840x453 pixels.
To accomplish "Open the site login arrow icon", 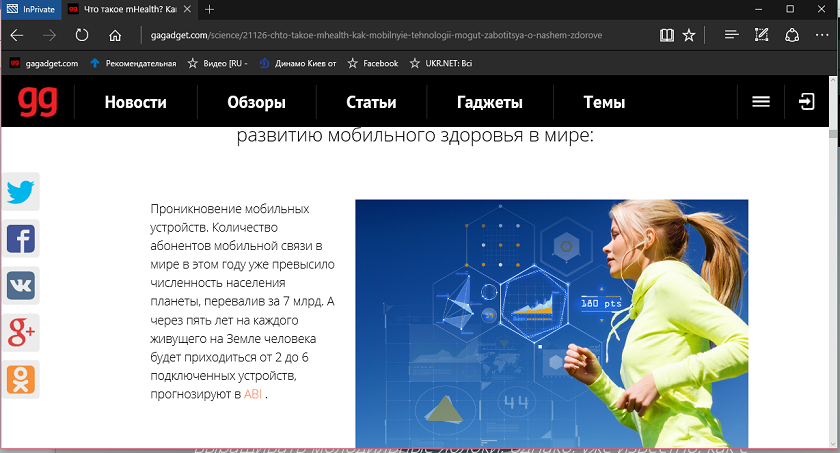I will click(x=807, y=101).
